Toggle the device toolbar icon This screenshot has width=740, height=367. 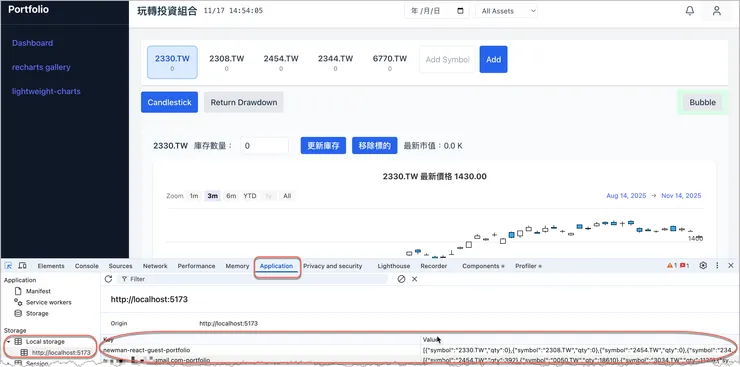pos(22,266)
